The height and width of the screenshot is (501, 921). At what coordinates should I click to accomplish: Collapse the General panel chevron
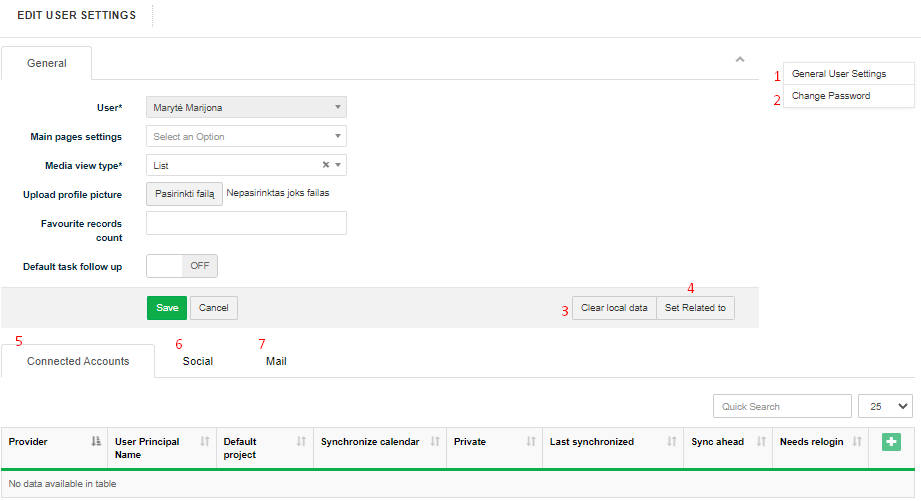click(x=740, y=60)
